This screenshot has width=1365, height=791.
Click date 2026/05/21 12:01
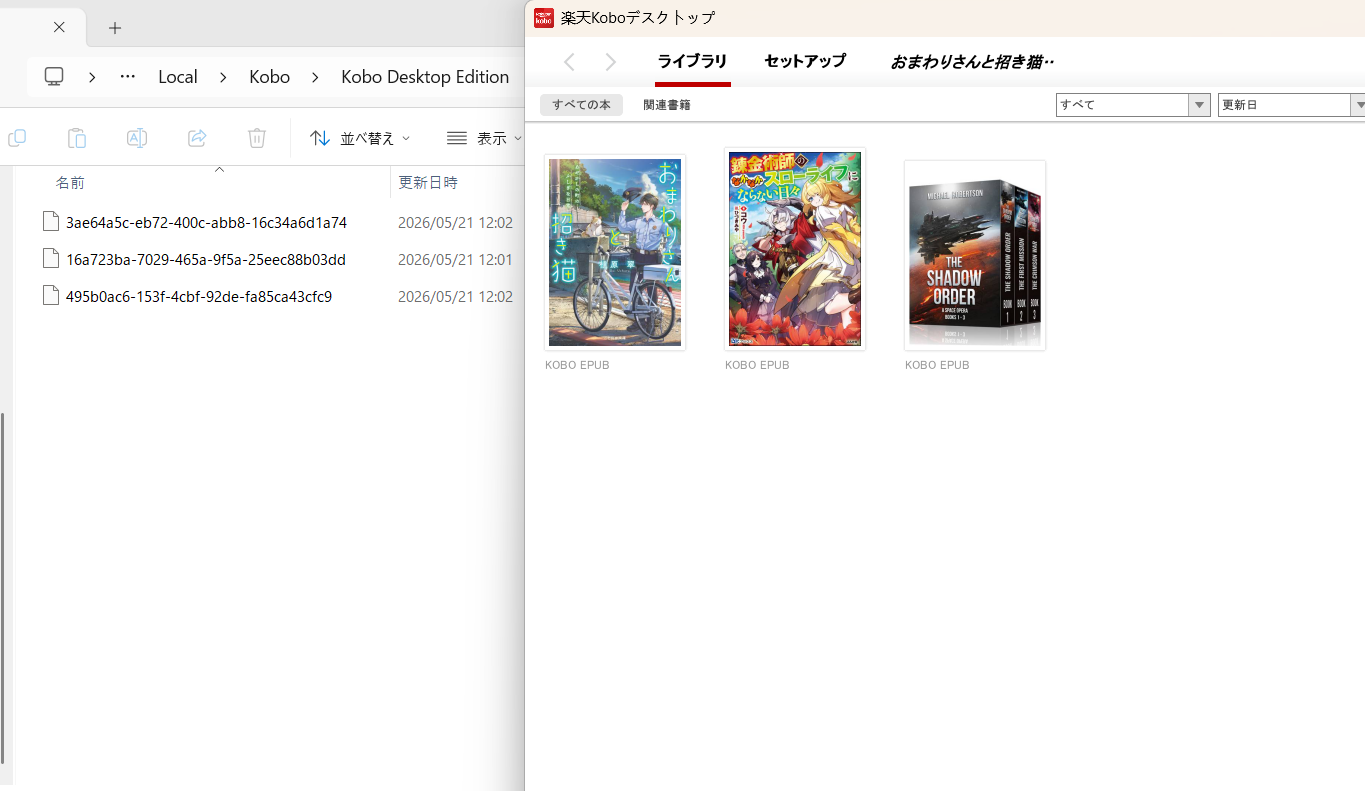pyautogui.click(x=455, y=259)
